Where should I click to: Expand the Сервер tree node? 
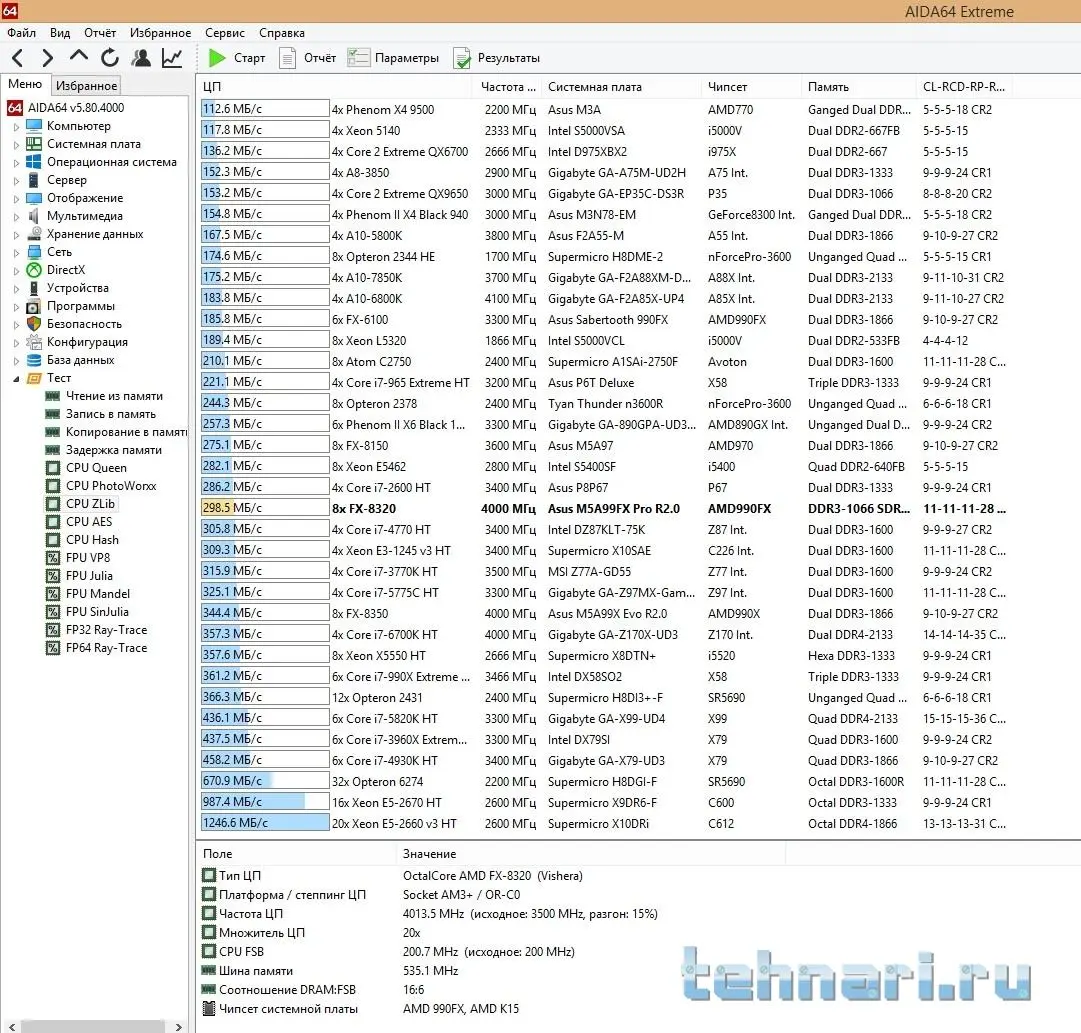[17, 181]
